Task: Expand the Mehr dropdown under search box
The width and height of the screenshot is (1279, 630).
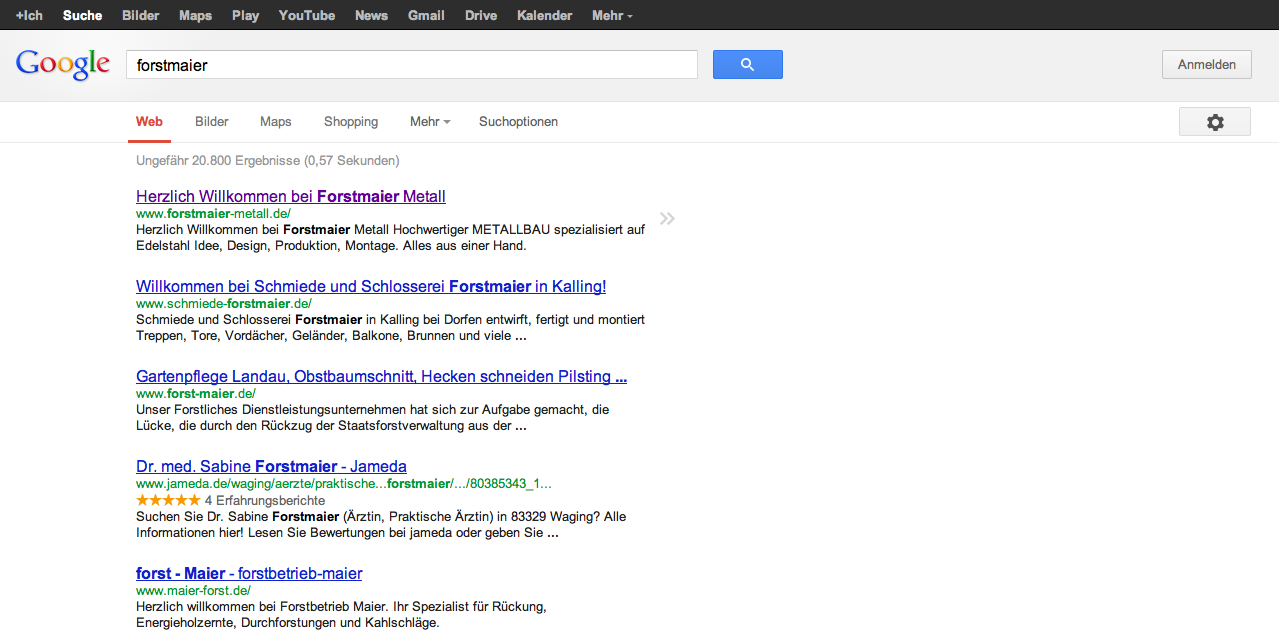Action: coord(429,122)
